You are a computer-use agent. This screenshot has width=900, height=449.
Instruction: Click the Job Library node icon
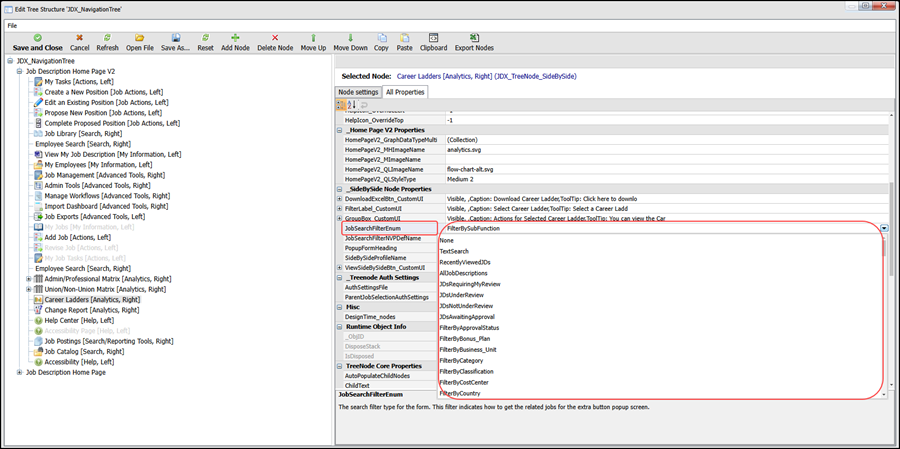39,133
